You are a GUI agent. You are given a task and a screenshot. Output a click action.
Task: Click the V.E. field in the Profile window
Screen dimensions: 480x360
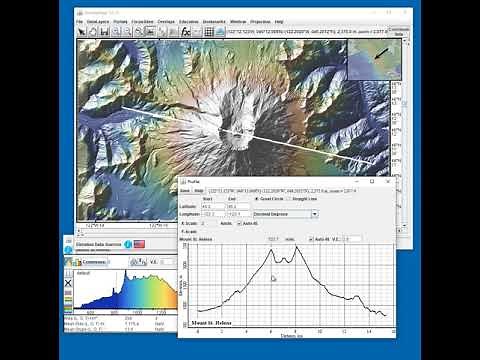[x=351, y=239]
